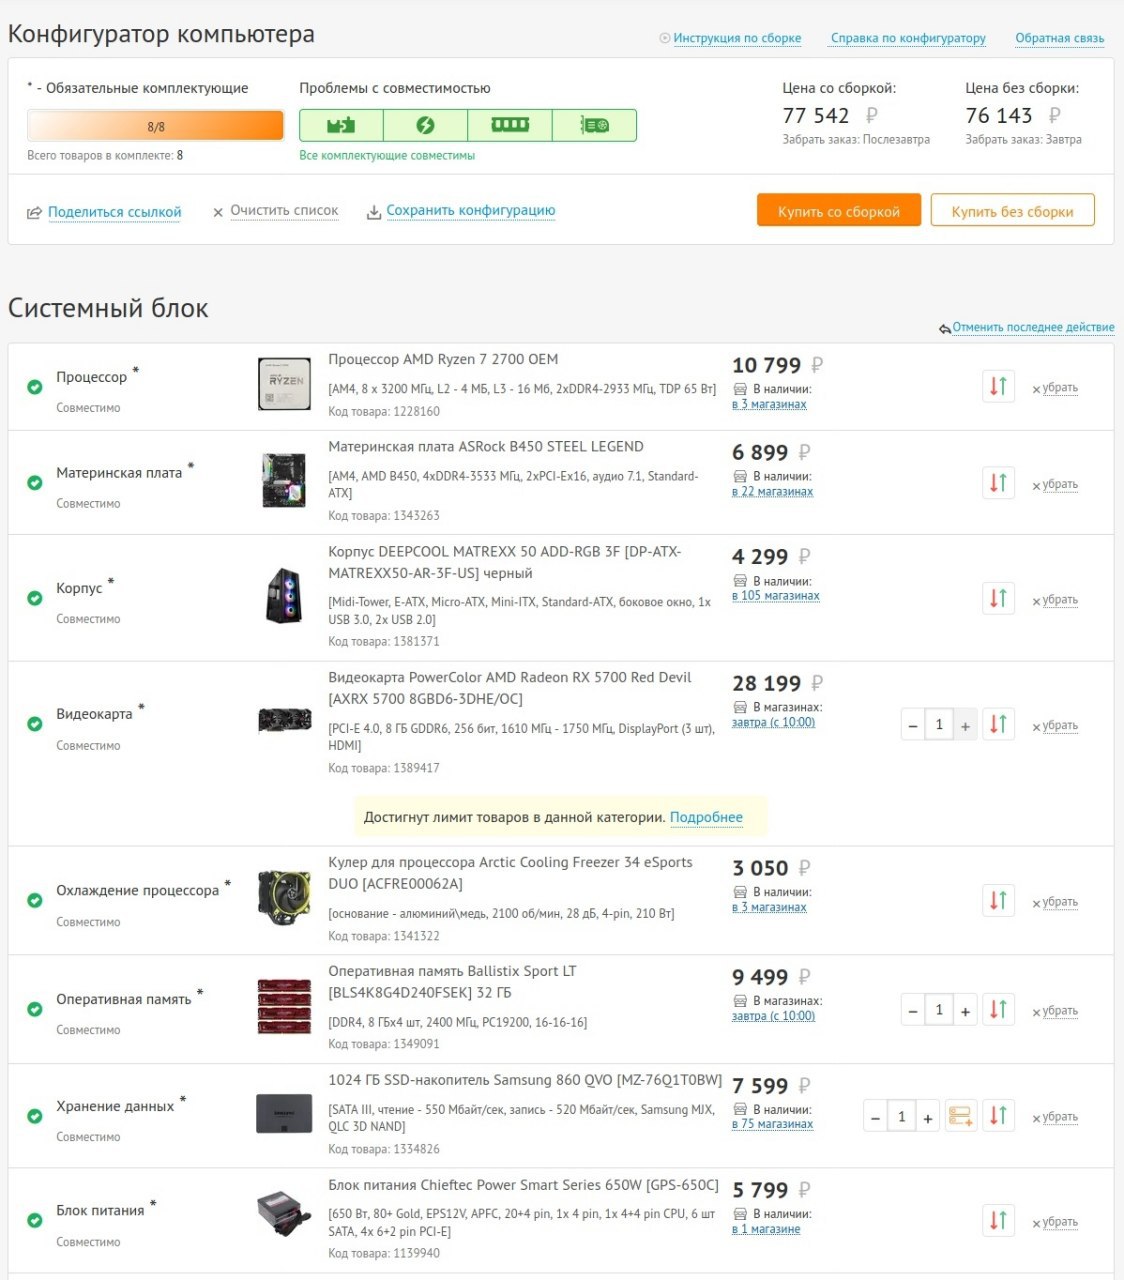The height and width of the screenshot is (1280, 1124).
Task: Open SSD availability в 75 магазинах
Action: pos(772,1124)
